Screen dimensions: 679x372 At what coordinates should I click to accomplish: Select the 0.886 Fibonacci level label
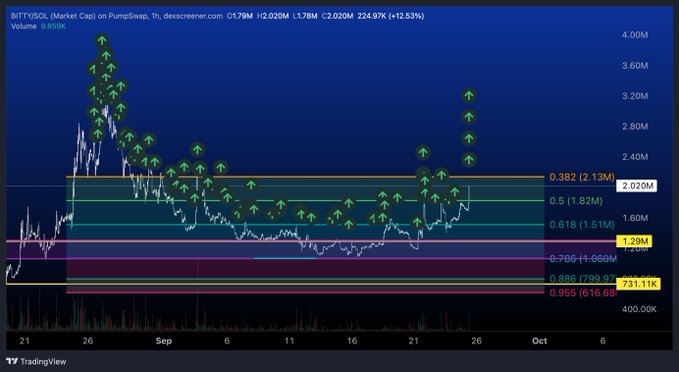583,278
